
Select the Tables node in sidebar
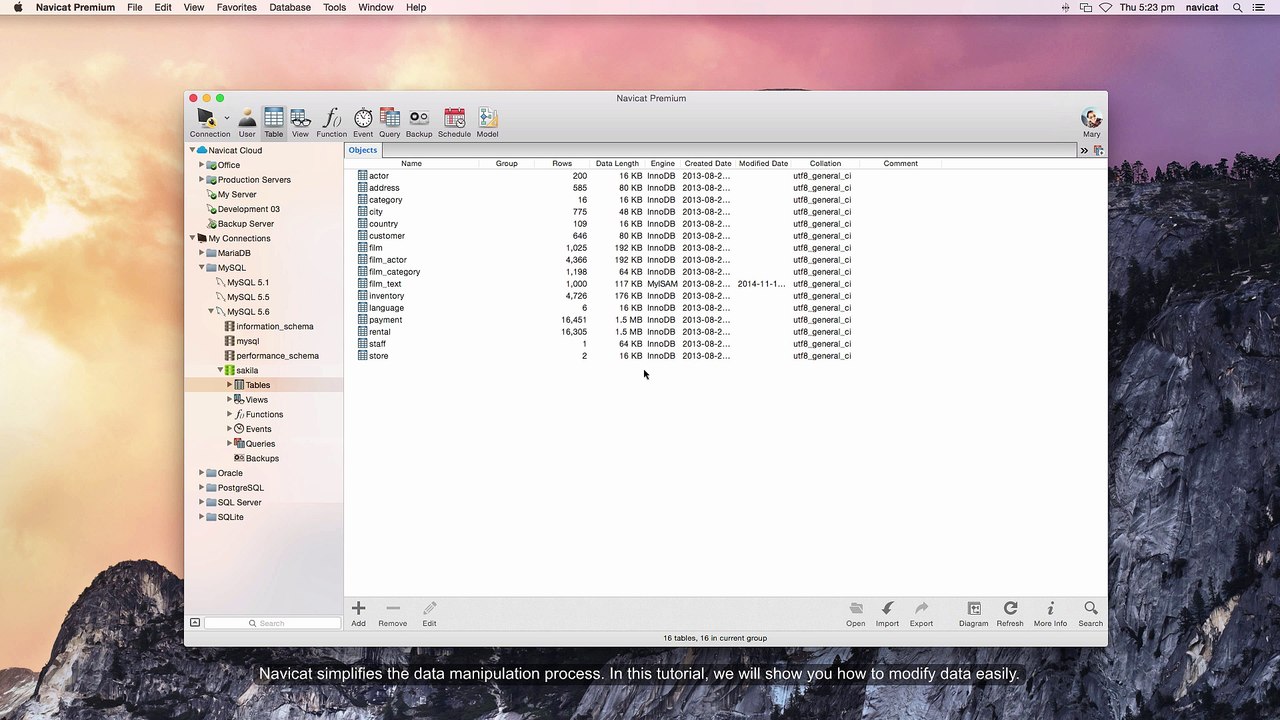[264, 385]
